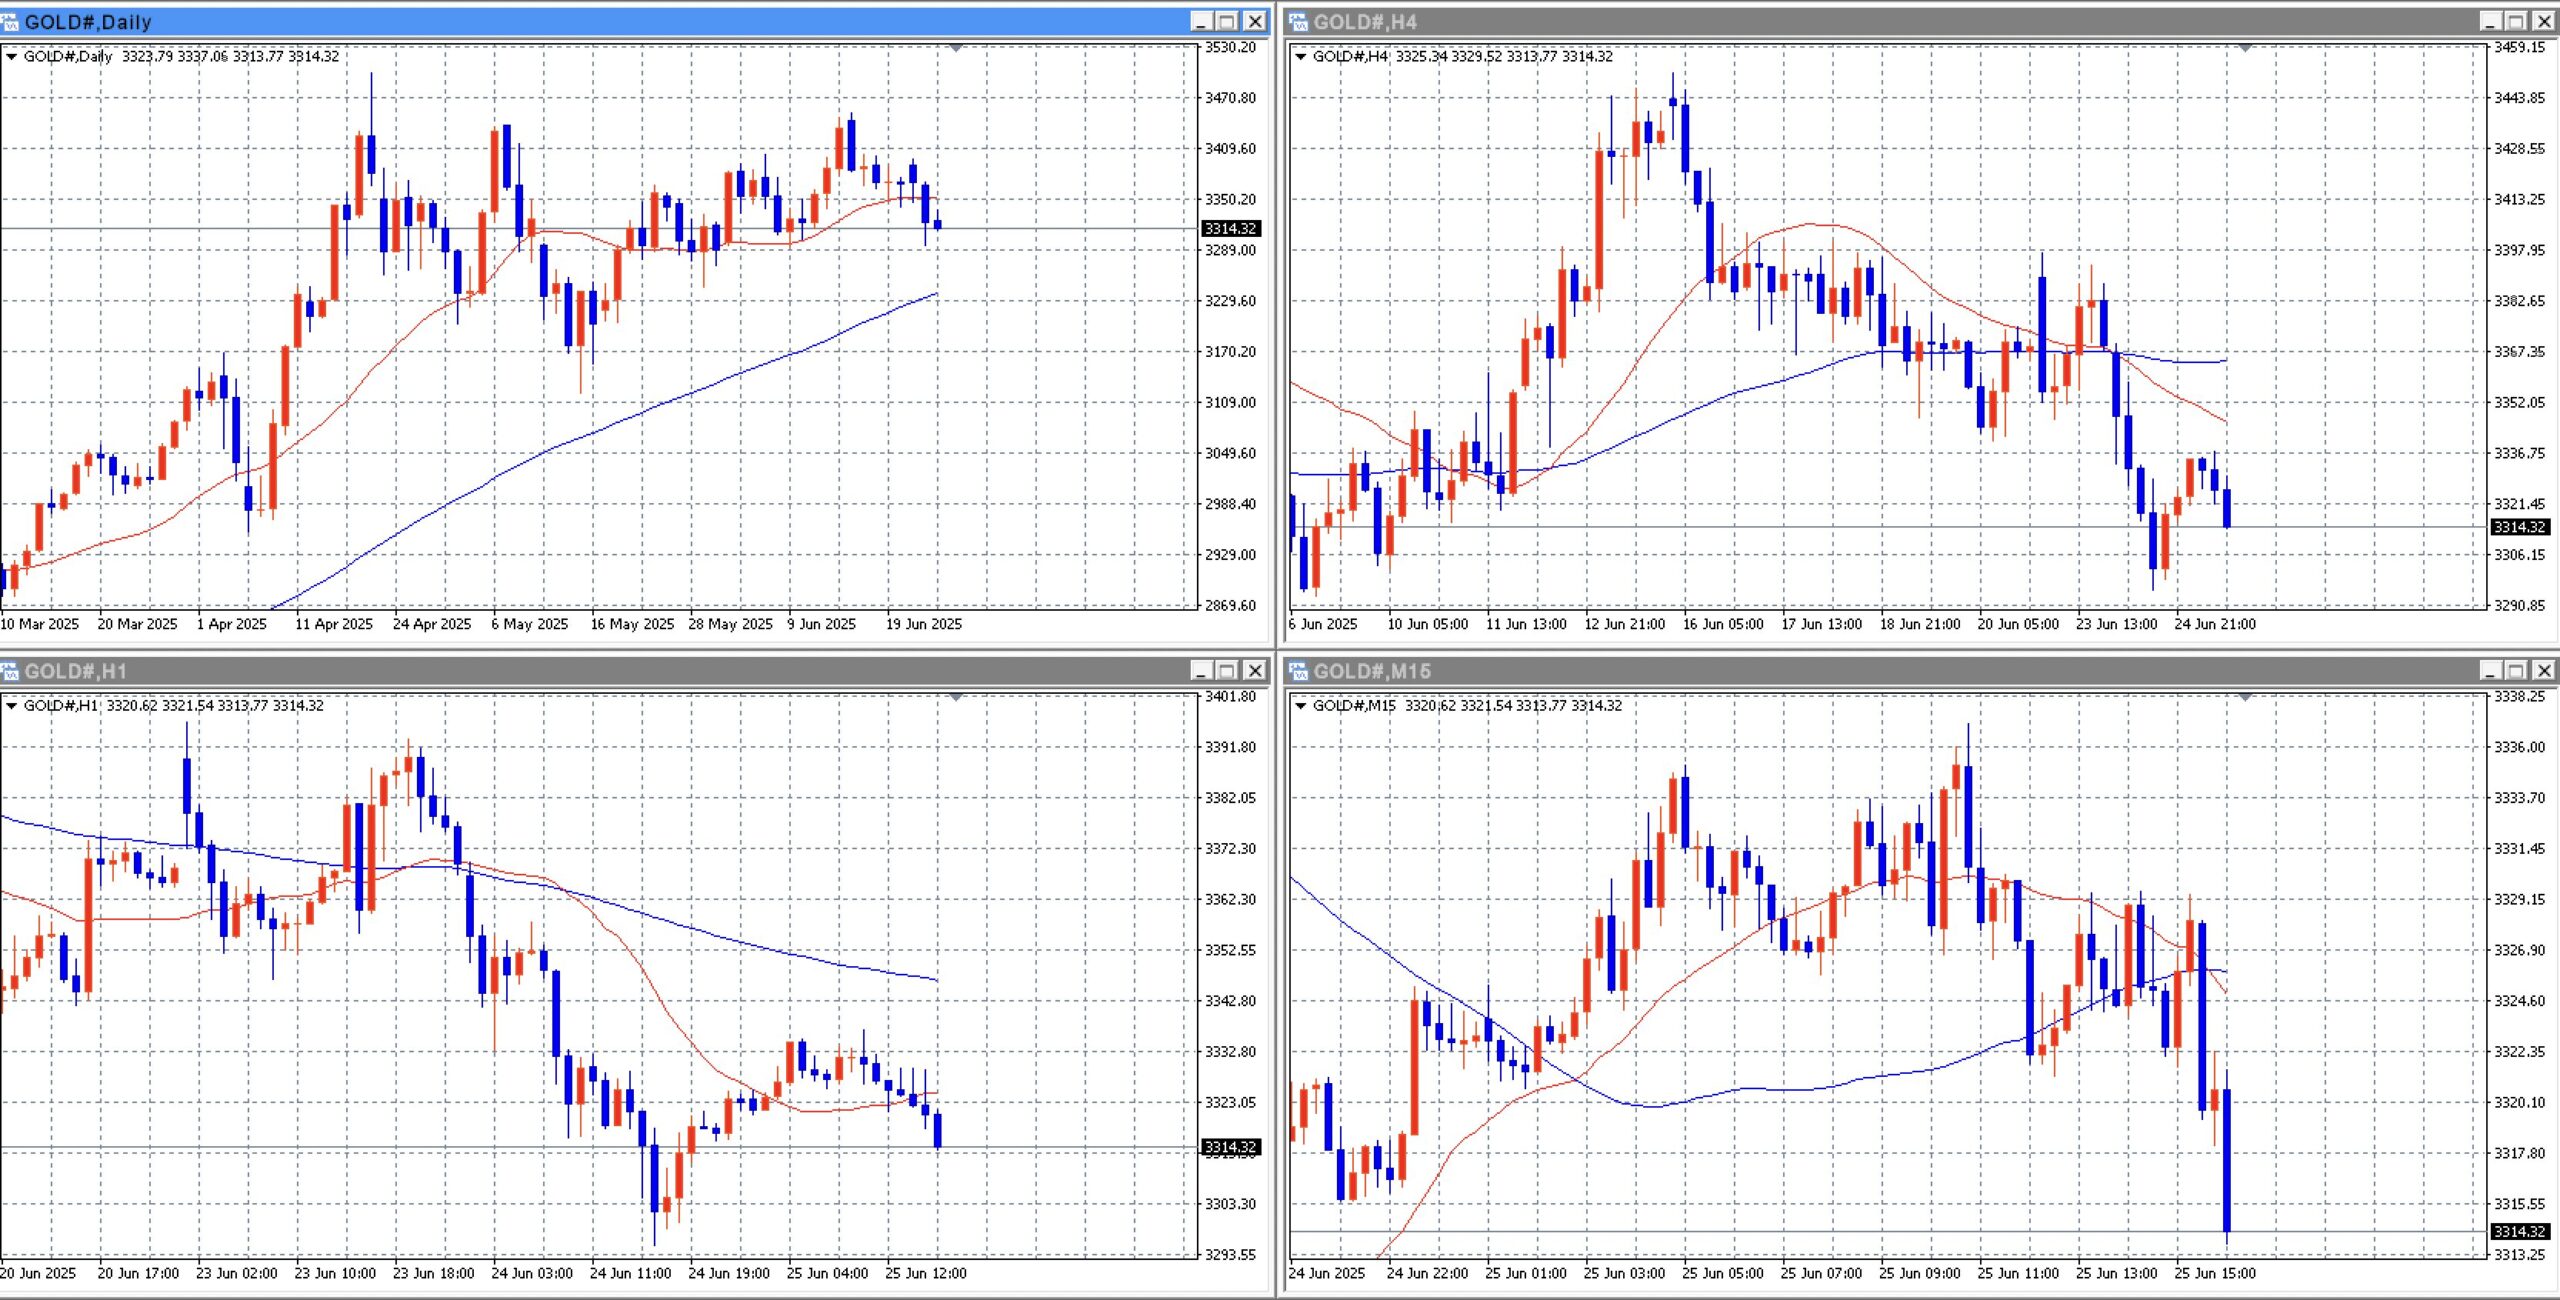Click the chart icon in GOLD#,Daily title bar
2560x1300 pixels.
click(9, 22)
